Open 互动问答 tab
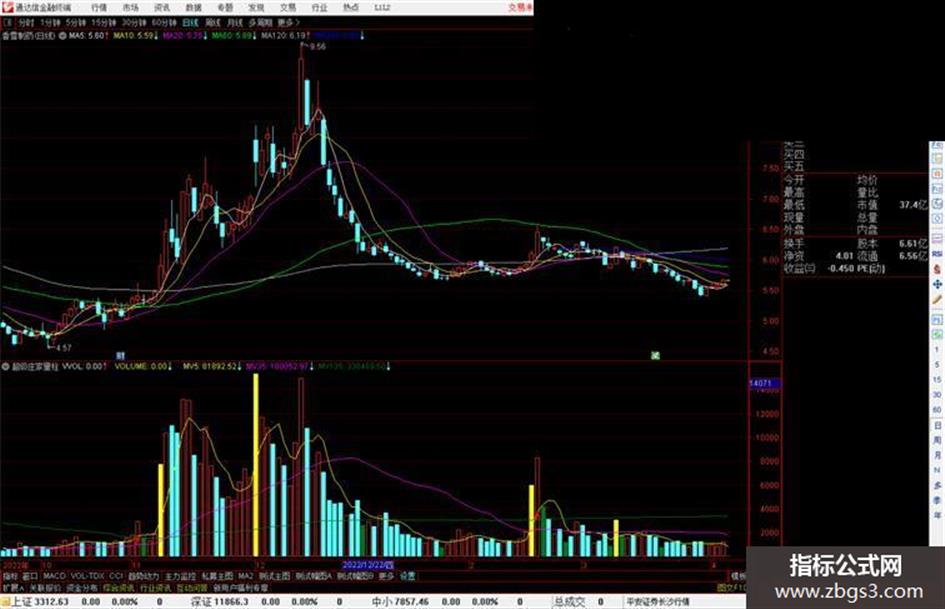The image size is (945, 609). coord(192,587)
